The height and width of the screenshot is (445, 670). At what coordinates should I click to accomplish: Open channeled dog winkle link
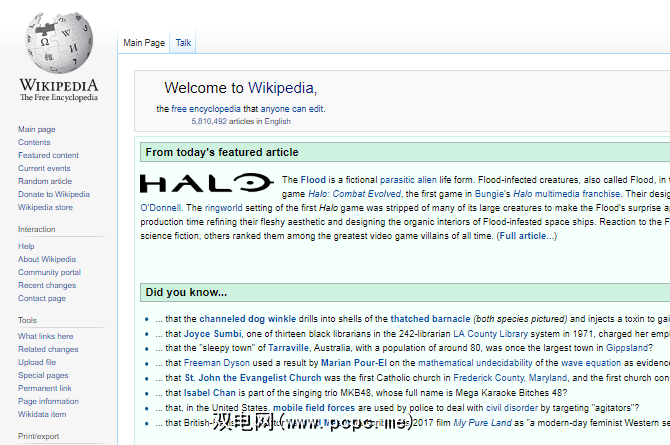(x=247, y=319)
